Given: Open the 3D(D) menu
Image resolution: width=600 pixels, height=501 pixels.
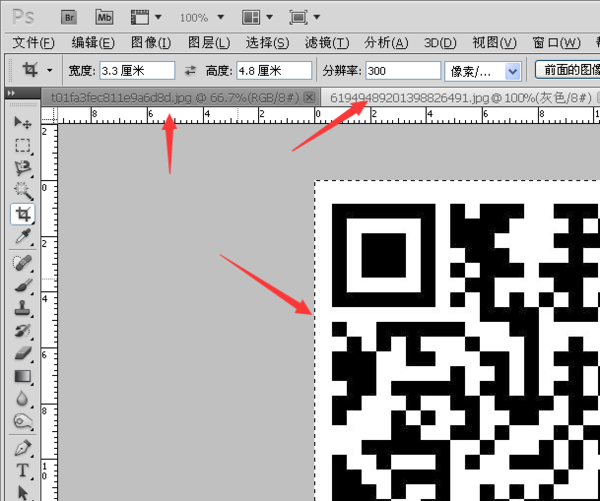Looking at the screenshot, I should [440, 42].
